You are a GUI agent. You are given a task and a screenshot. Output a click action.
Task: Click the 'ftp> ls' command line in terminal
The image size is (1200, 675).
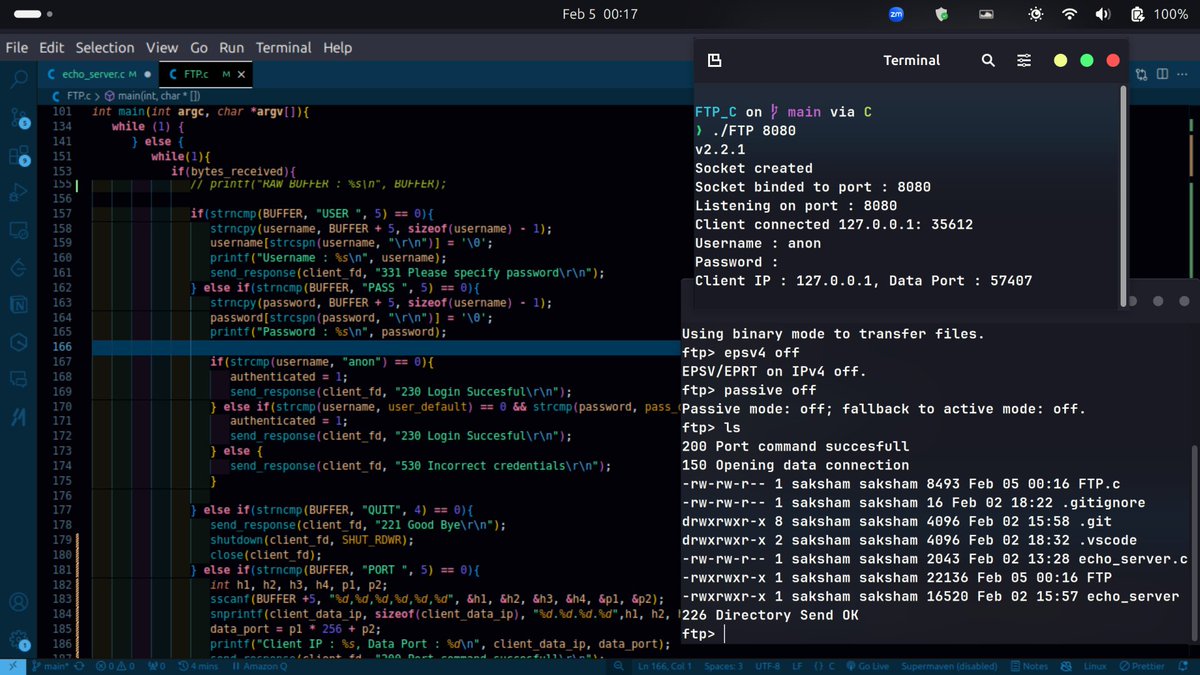711,428
